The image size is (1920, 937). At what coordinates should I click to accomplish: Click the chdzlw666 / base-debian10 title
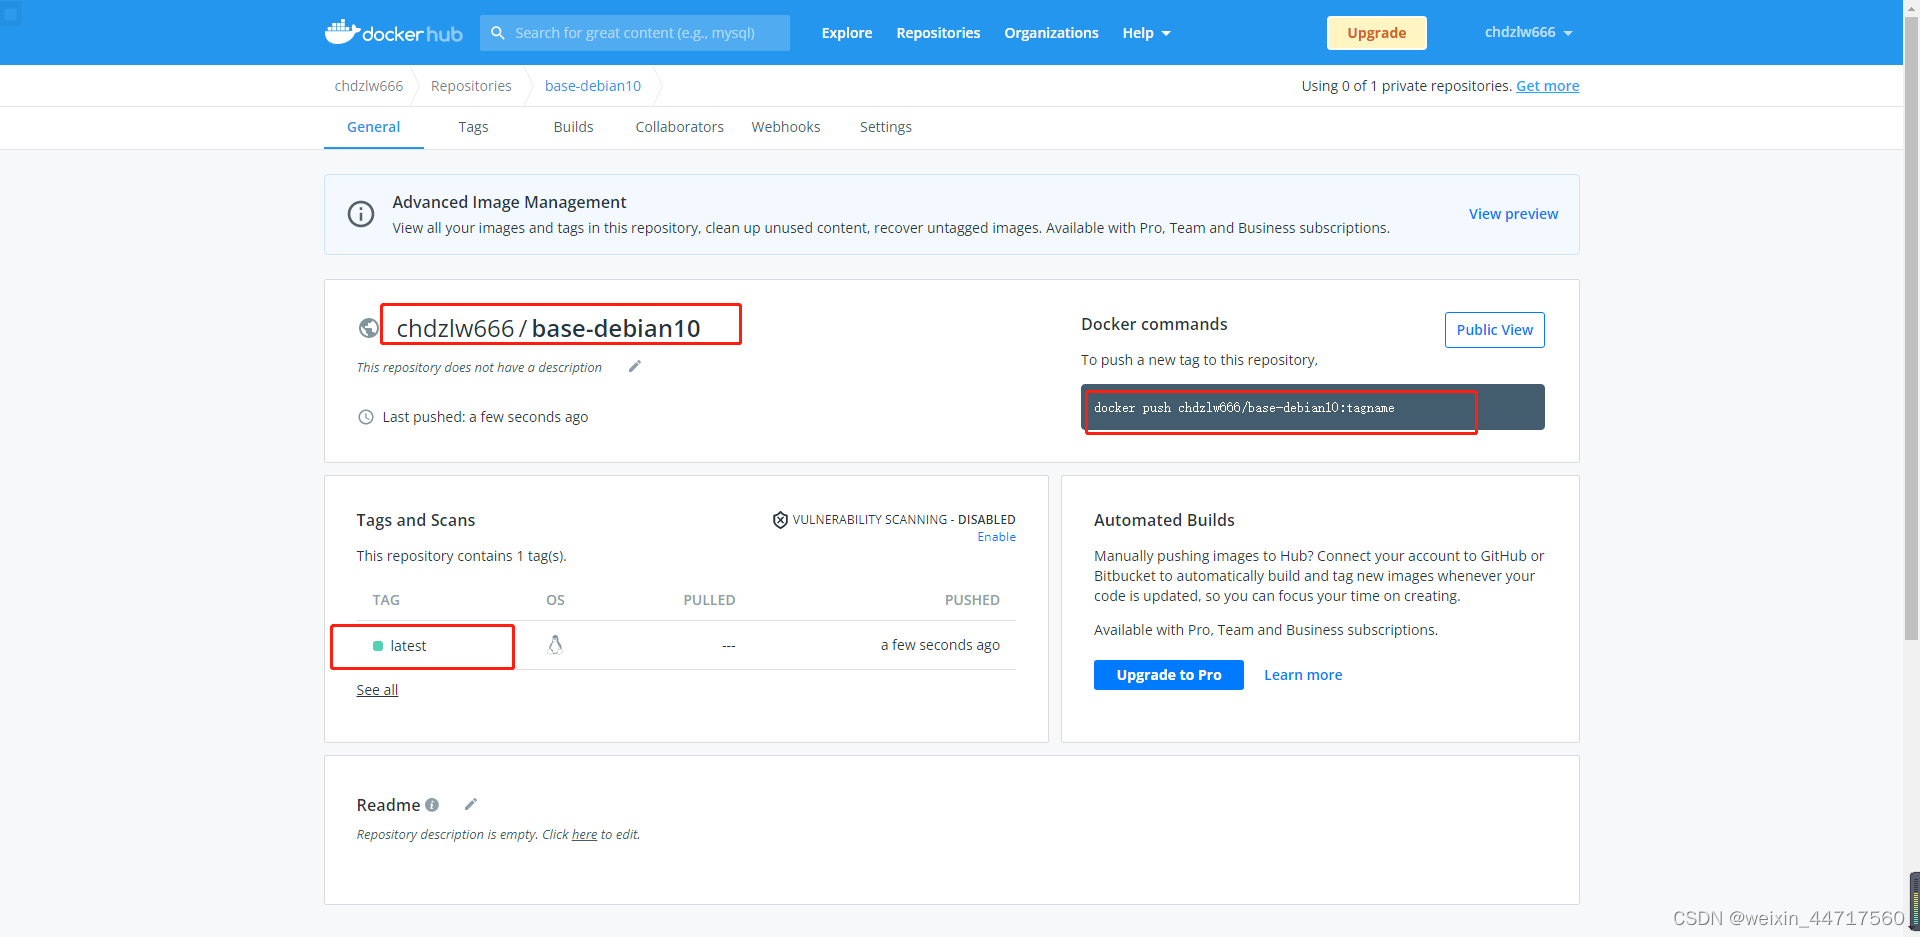(548, 328)
